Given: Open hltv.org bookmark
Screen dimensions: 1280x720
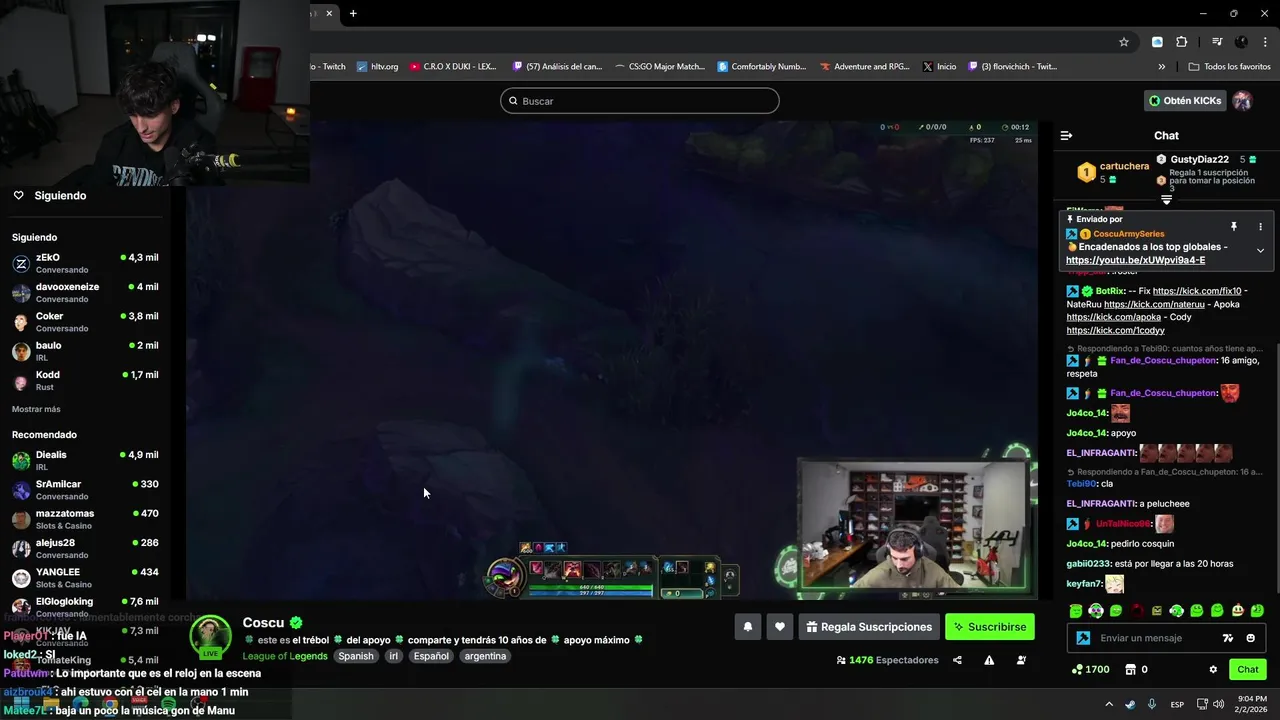Looking at the screenshot, I should (378, 67).
